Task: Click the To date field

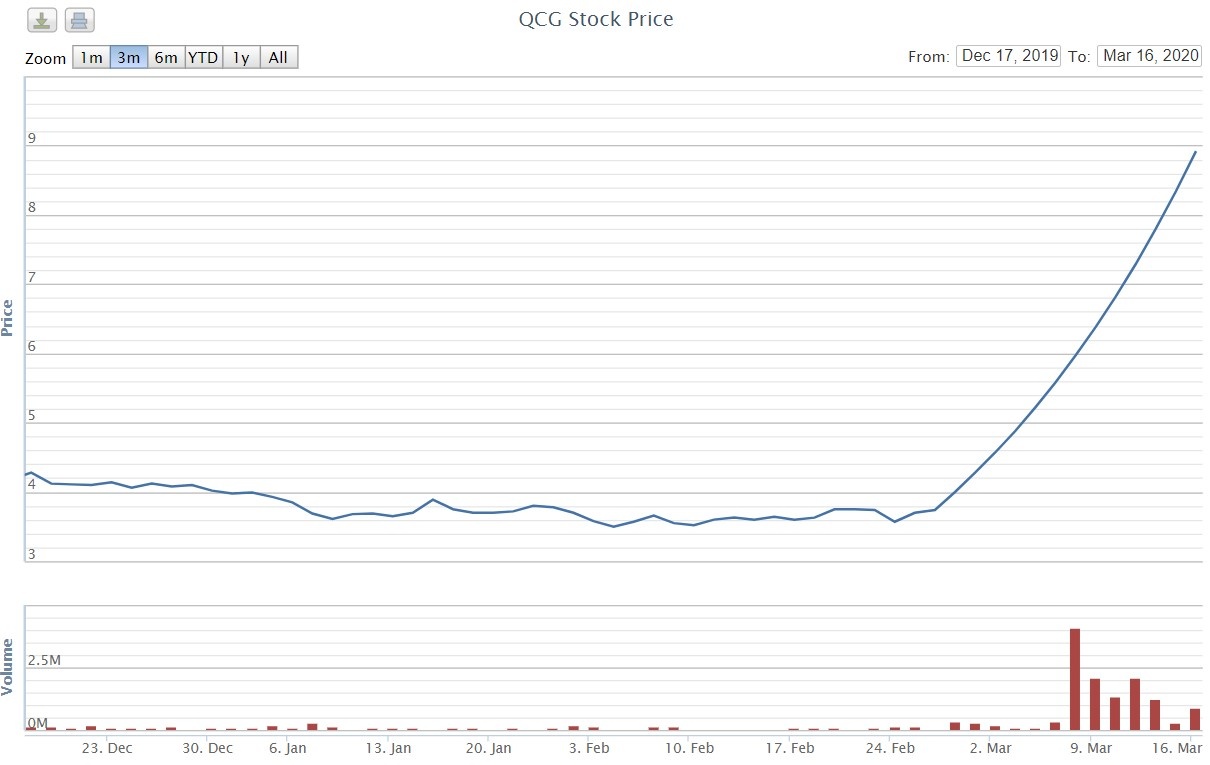Action: pos(1148,56)
